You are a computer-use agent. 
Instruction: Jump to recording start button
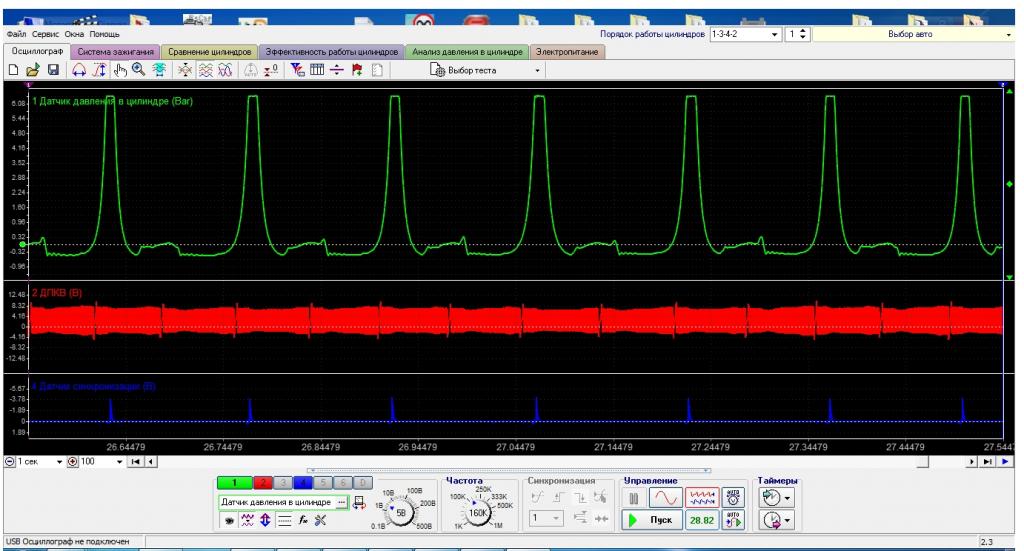click(135, 462)
